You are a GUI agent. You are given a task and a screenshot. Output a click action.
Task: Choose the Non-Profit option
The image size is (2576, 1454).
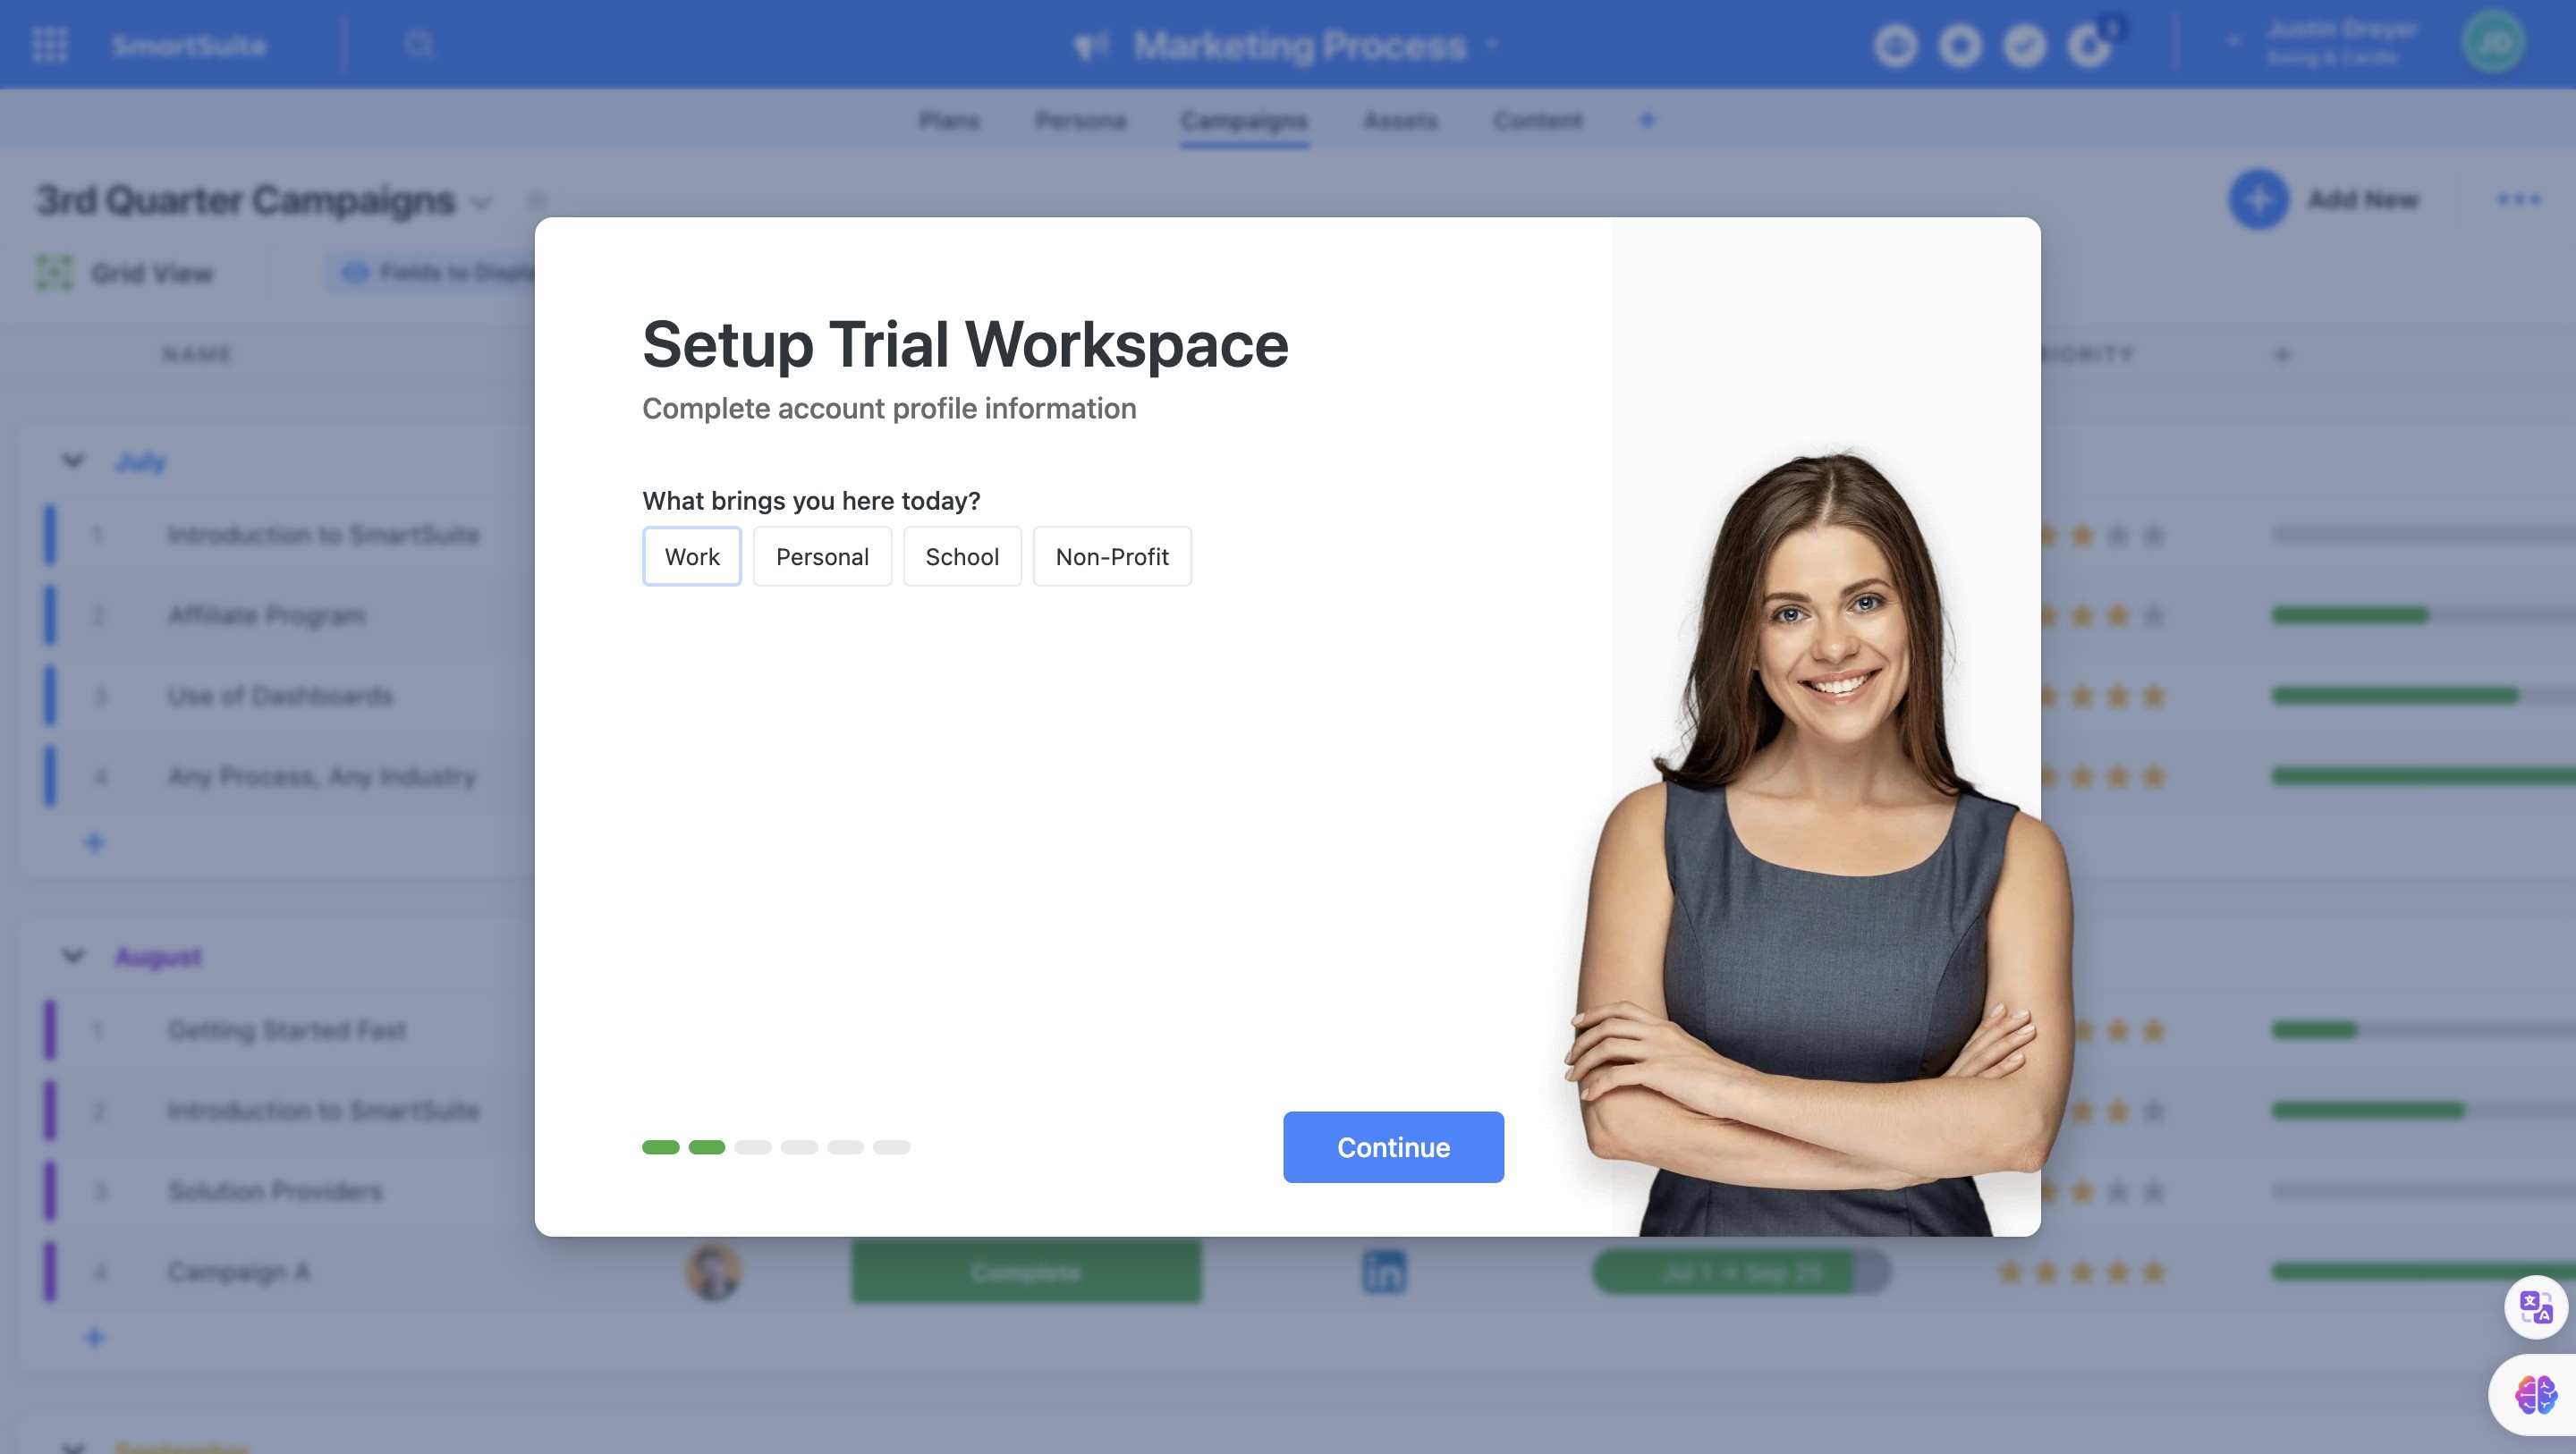click(x=1111, y=557)
